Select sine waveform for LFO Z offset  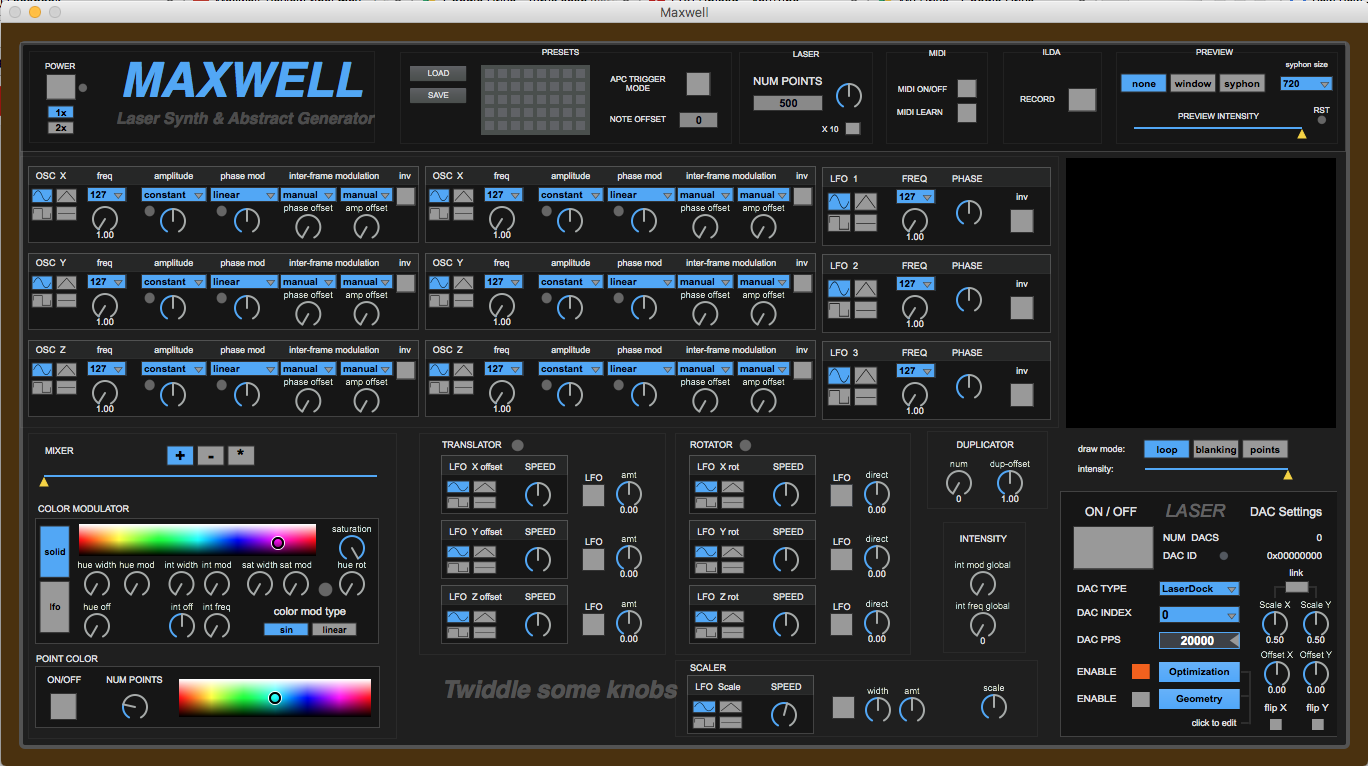pos(457,617)
